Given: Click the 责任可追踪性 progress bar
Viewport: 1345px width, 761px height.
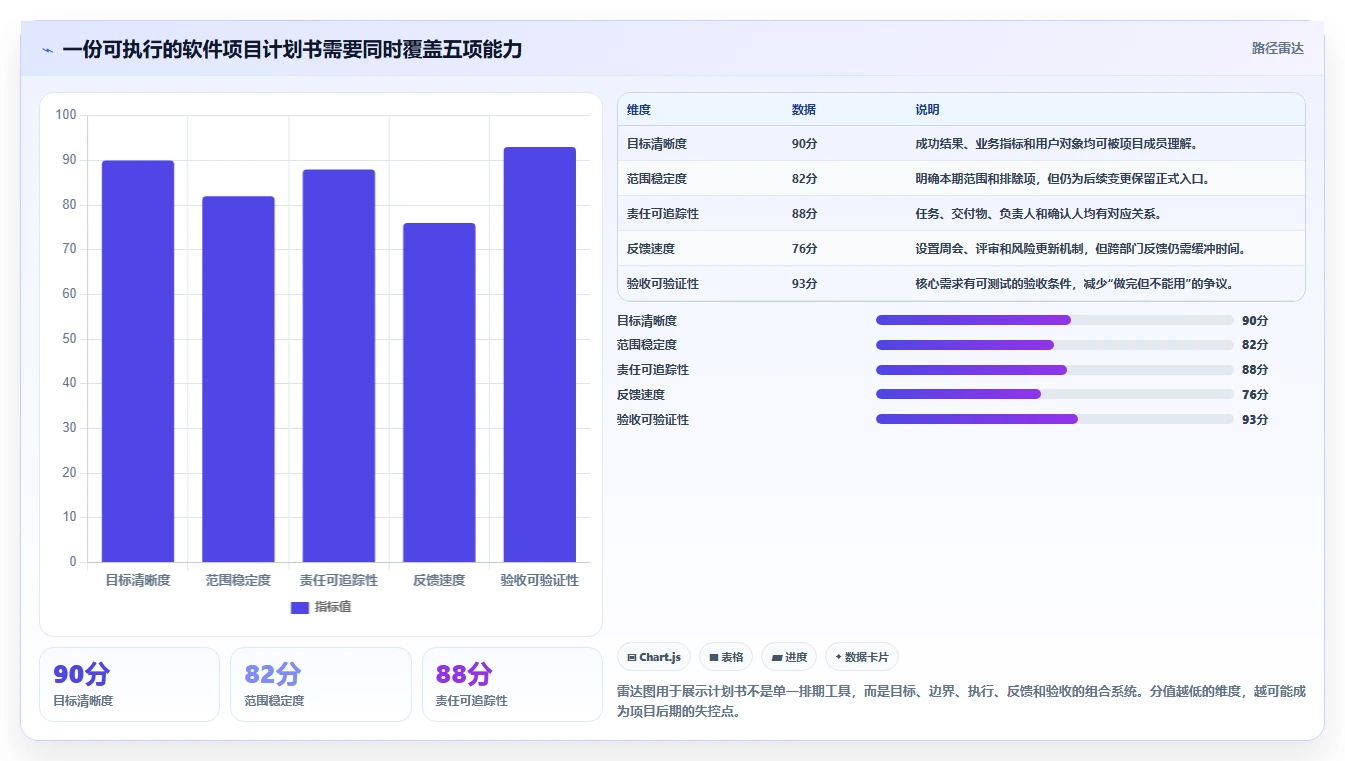Looking at the screenshot, I should coord(1054,370).
